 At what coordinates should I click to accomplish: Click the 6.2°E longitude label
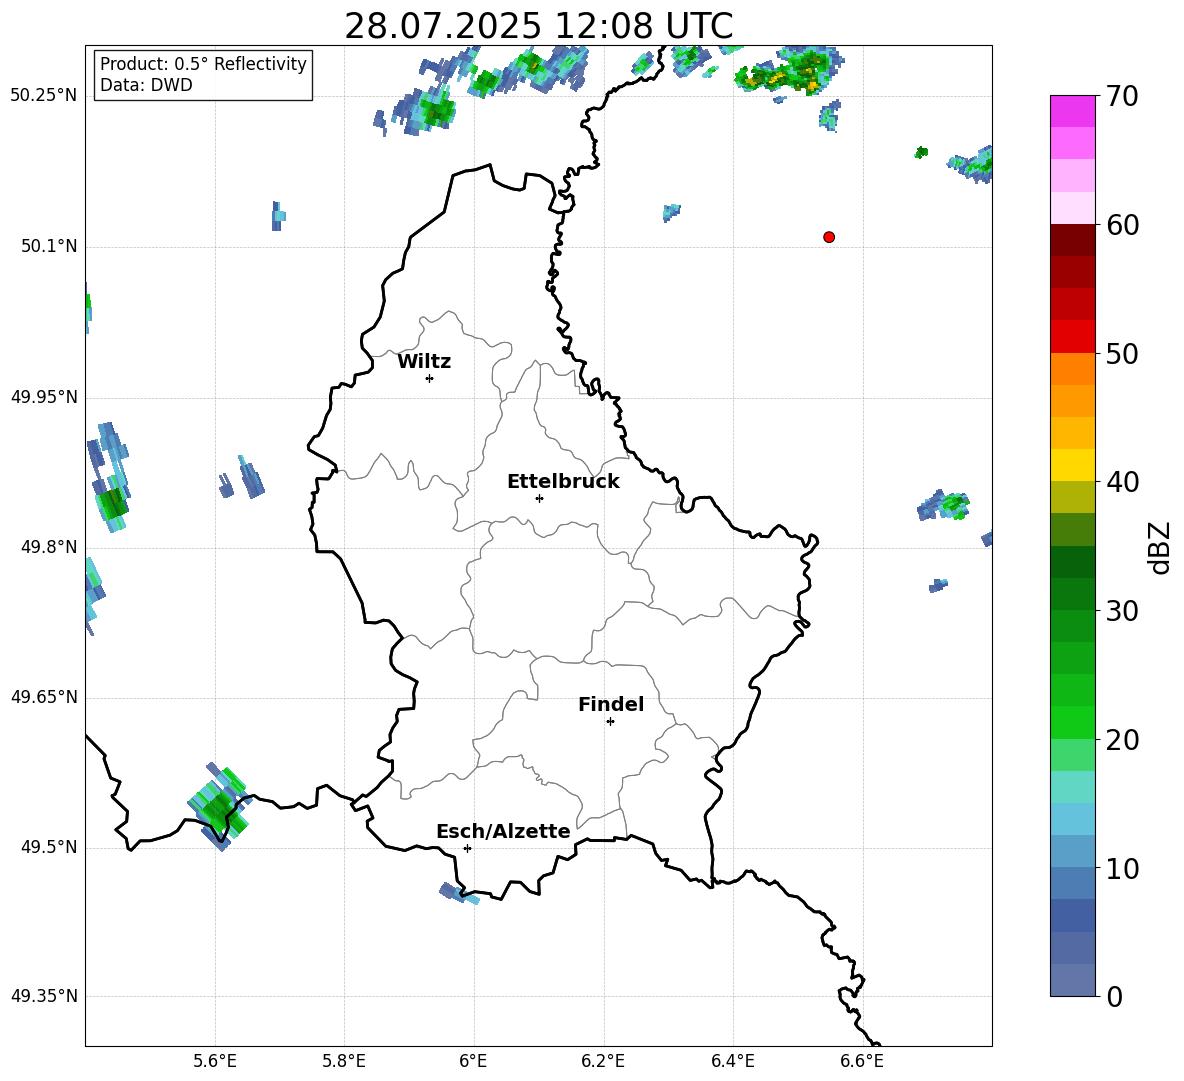(x=603, y=1061)
